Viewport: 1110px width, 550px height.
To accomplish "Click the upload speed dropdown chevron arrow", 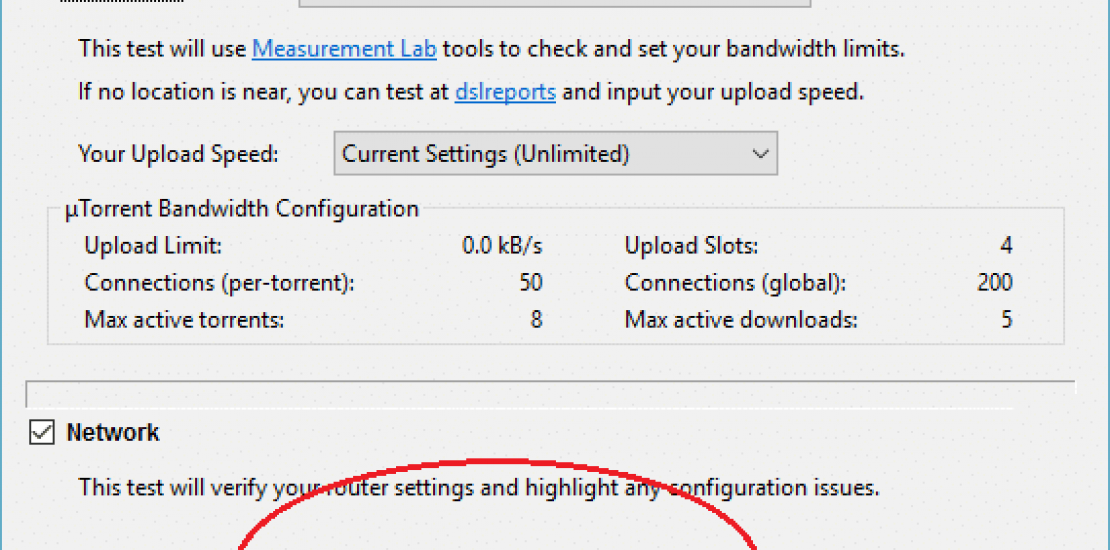I will tap(760, 154).
